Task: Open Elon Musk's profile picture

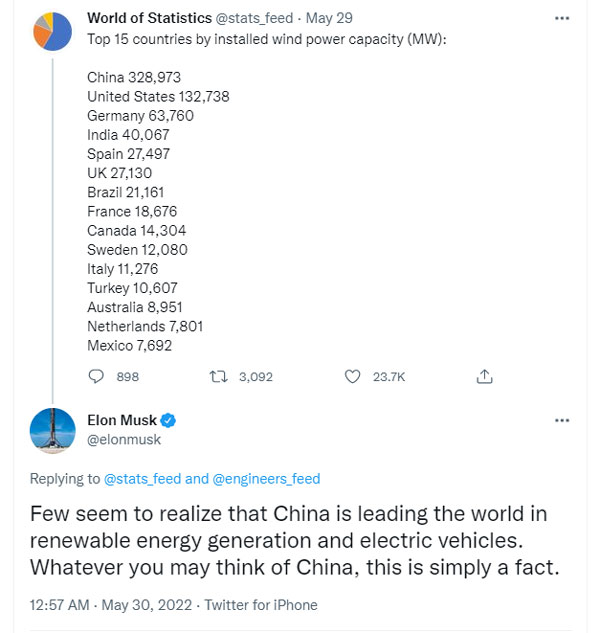Action: tap(53, 430)
